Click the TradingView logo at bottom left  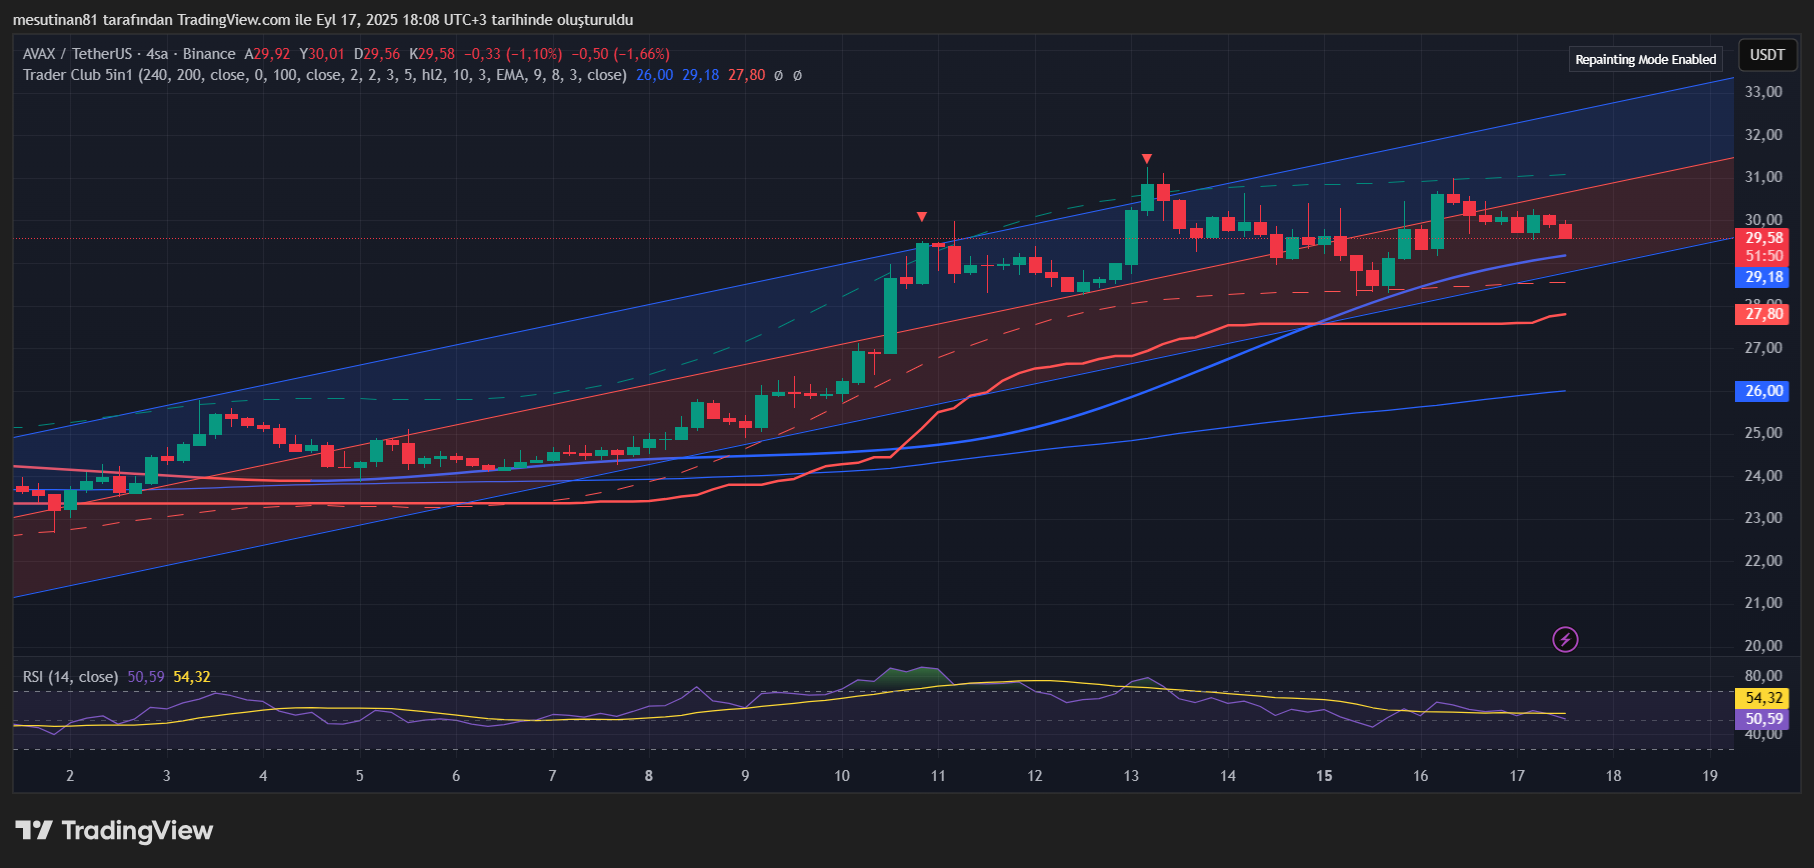pos(114,831)
